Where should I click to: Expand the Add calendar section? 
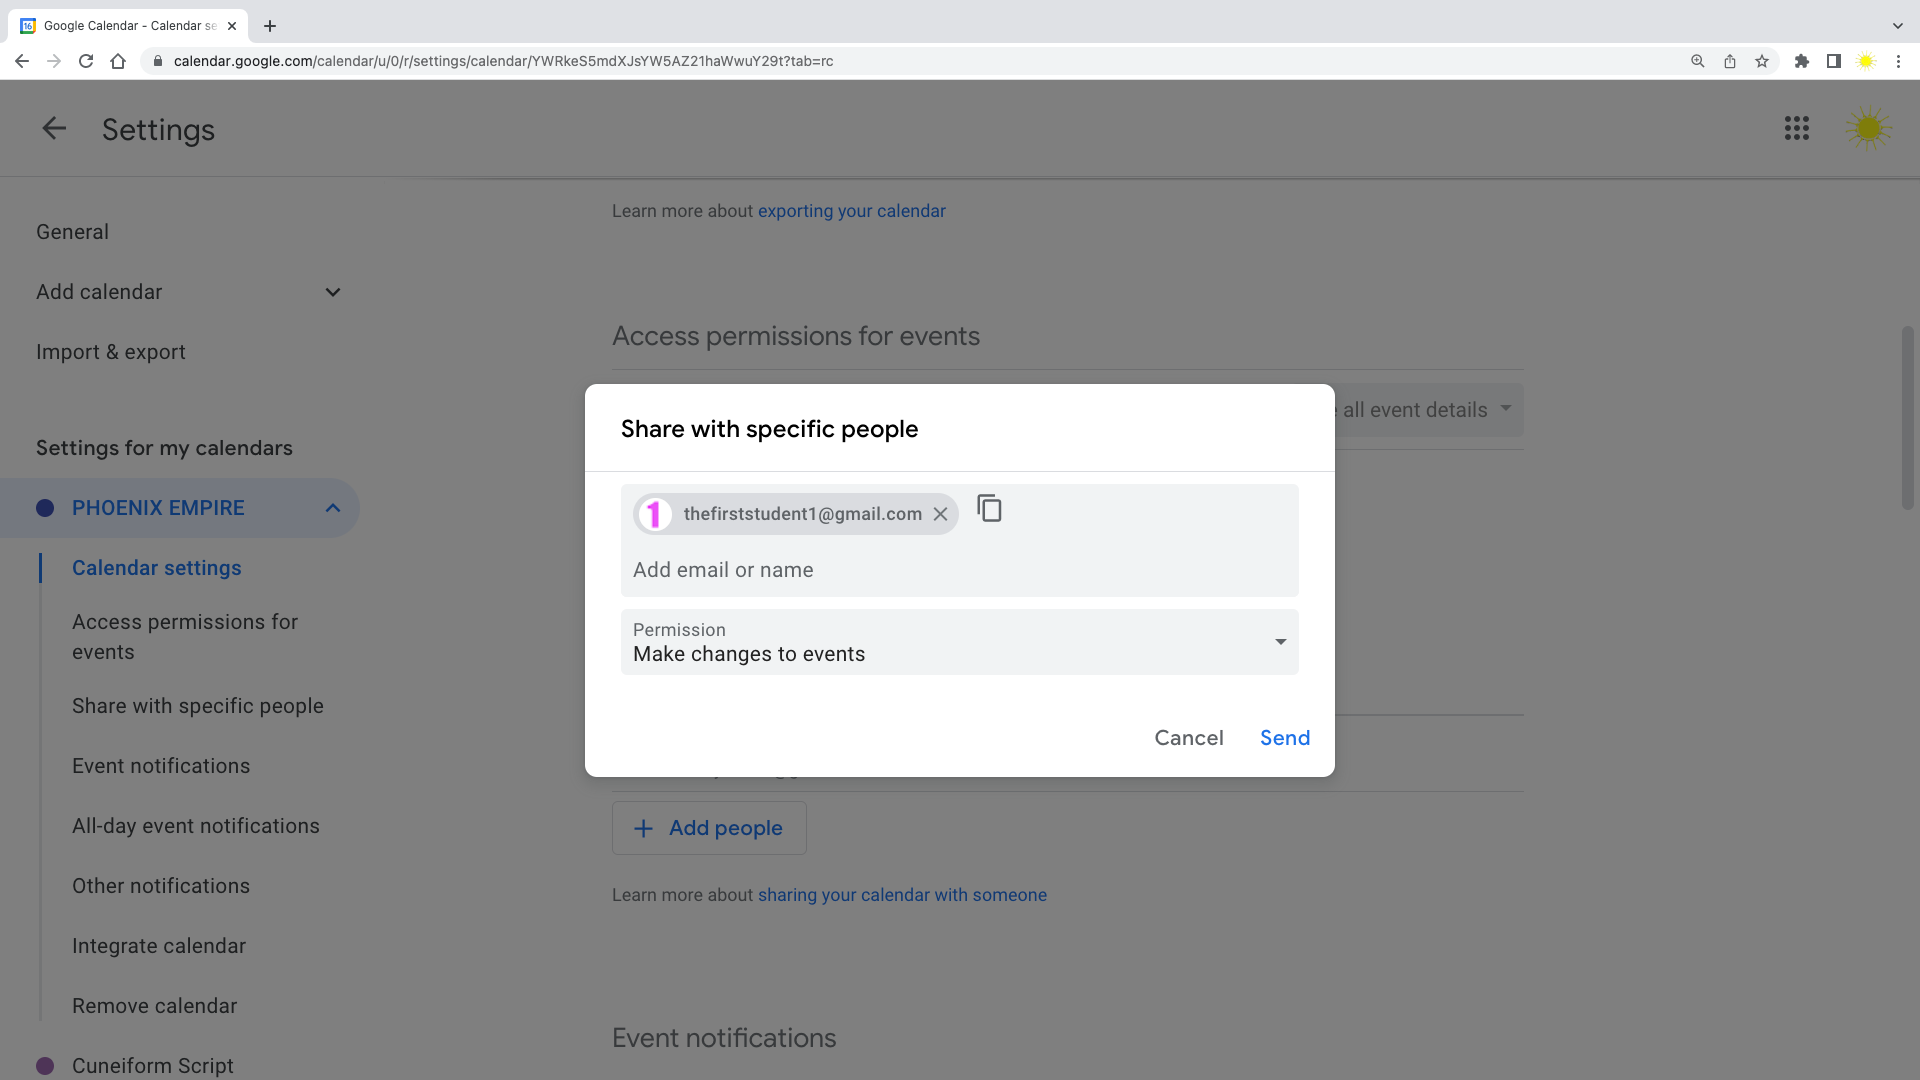332,292
